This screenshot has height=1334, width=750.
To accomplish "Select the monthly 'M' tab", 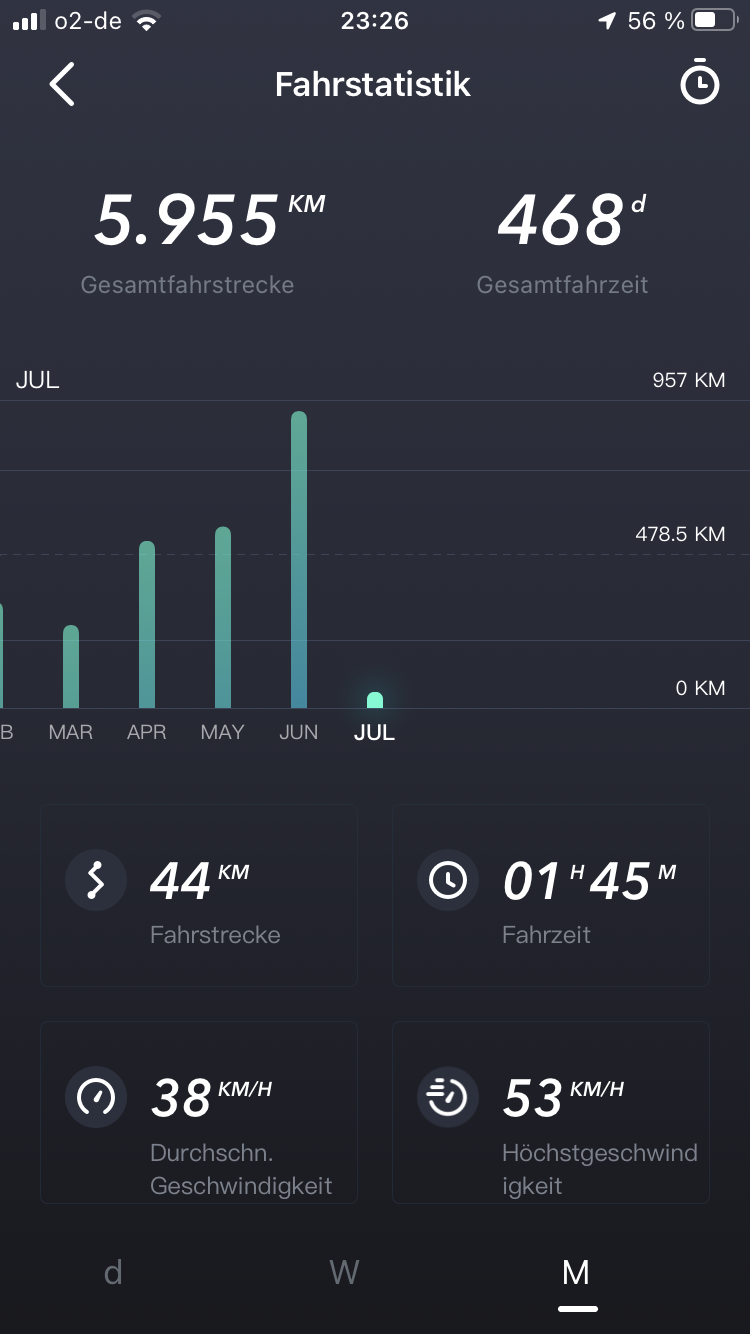I will click(576, 1272).
